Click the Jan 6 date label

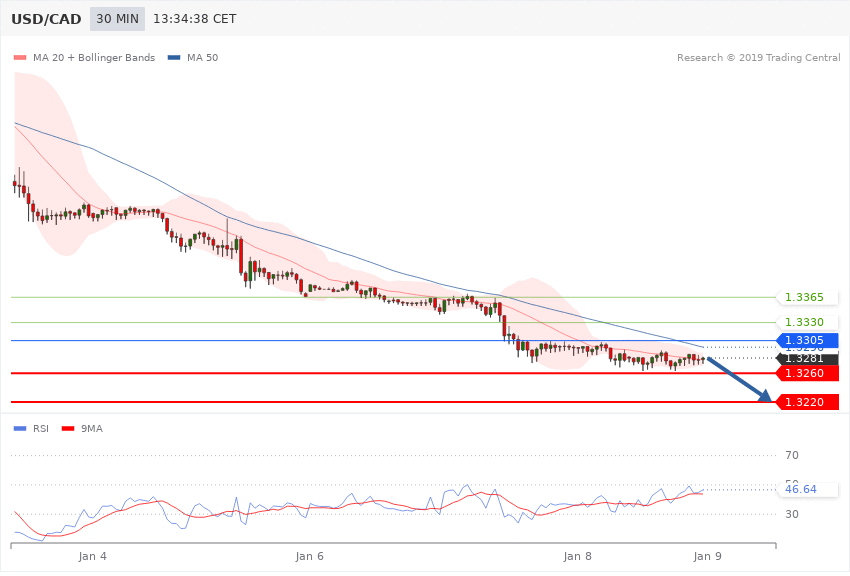tap(310, 556)
